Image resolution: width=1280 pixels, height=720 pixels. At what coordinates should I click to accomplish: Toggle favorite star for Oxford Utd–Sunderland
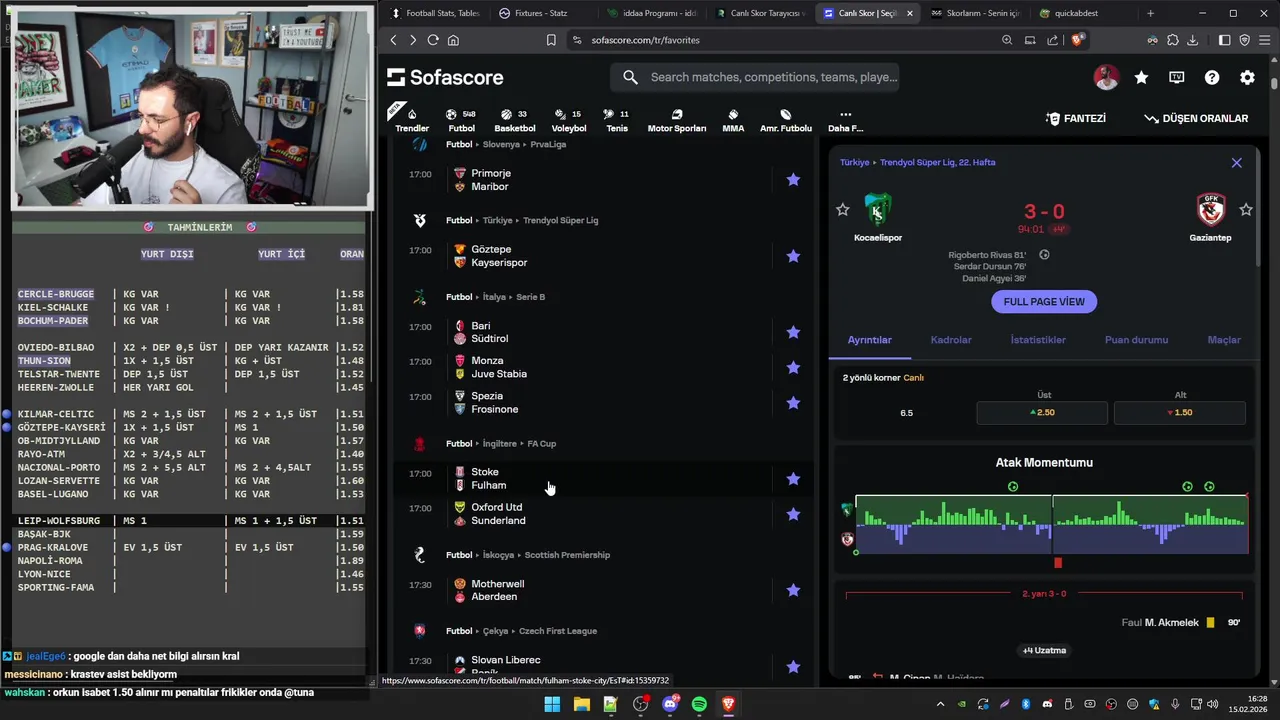[793, 514]
